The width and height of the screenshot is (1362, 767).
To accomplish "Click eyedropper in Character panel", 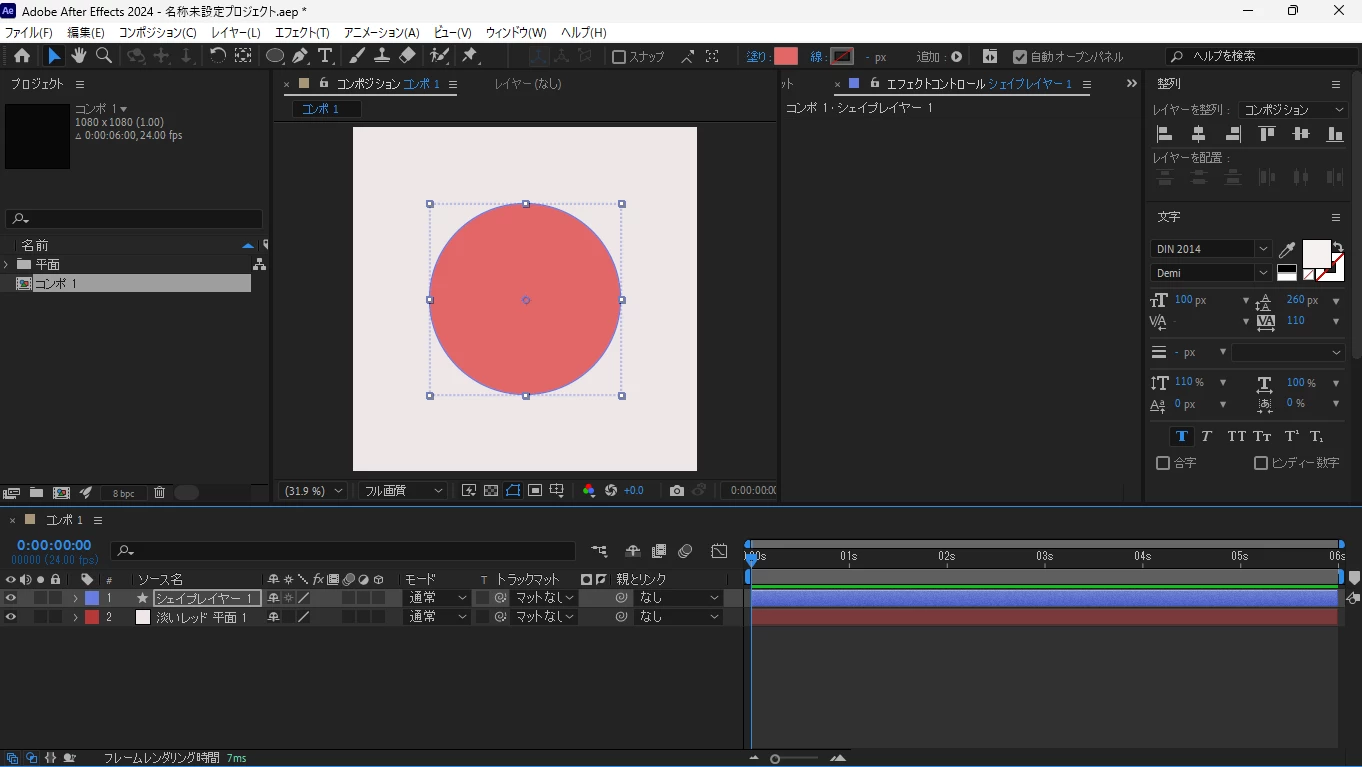I will [1287, 250].
